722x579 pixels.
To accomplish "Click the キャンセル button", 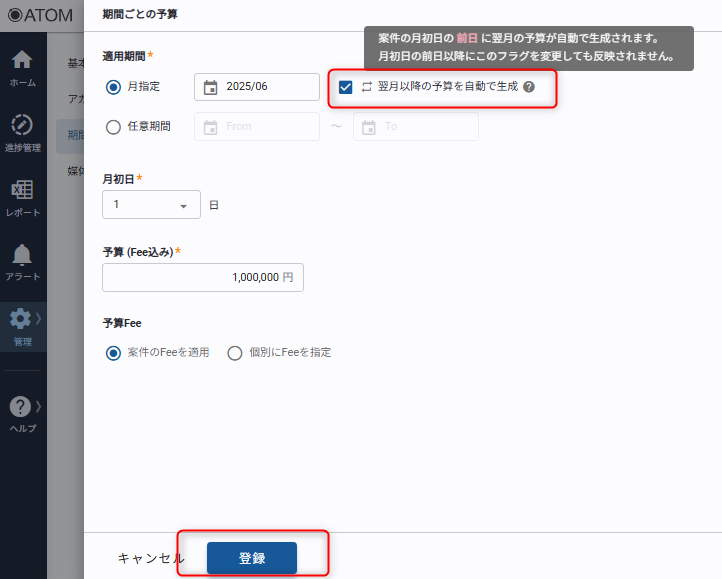I will coord(151,559).
